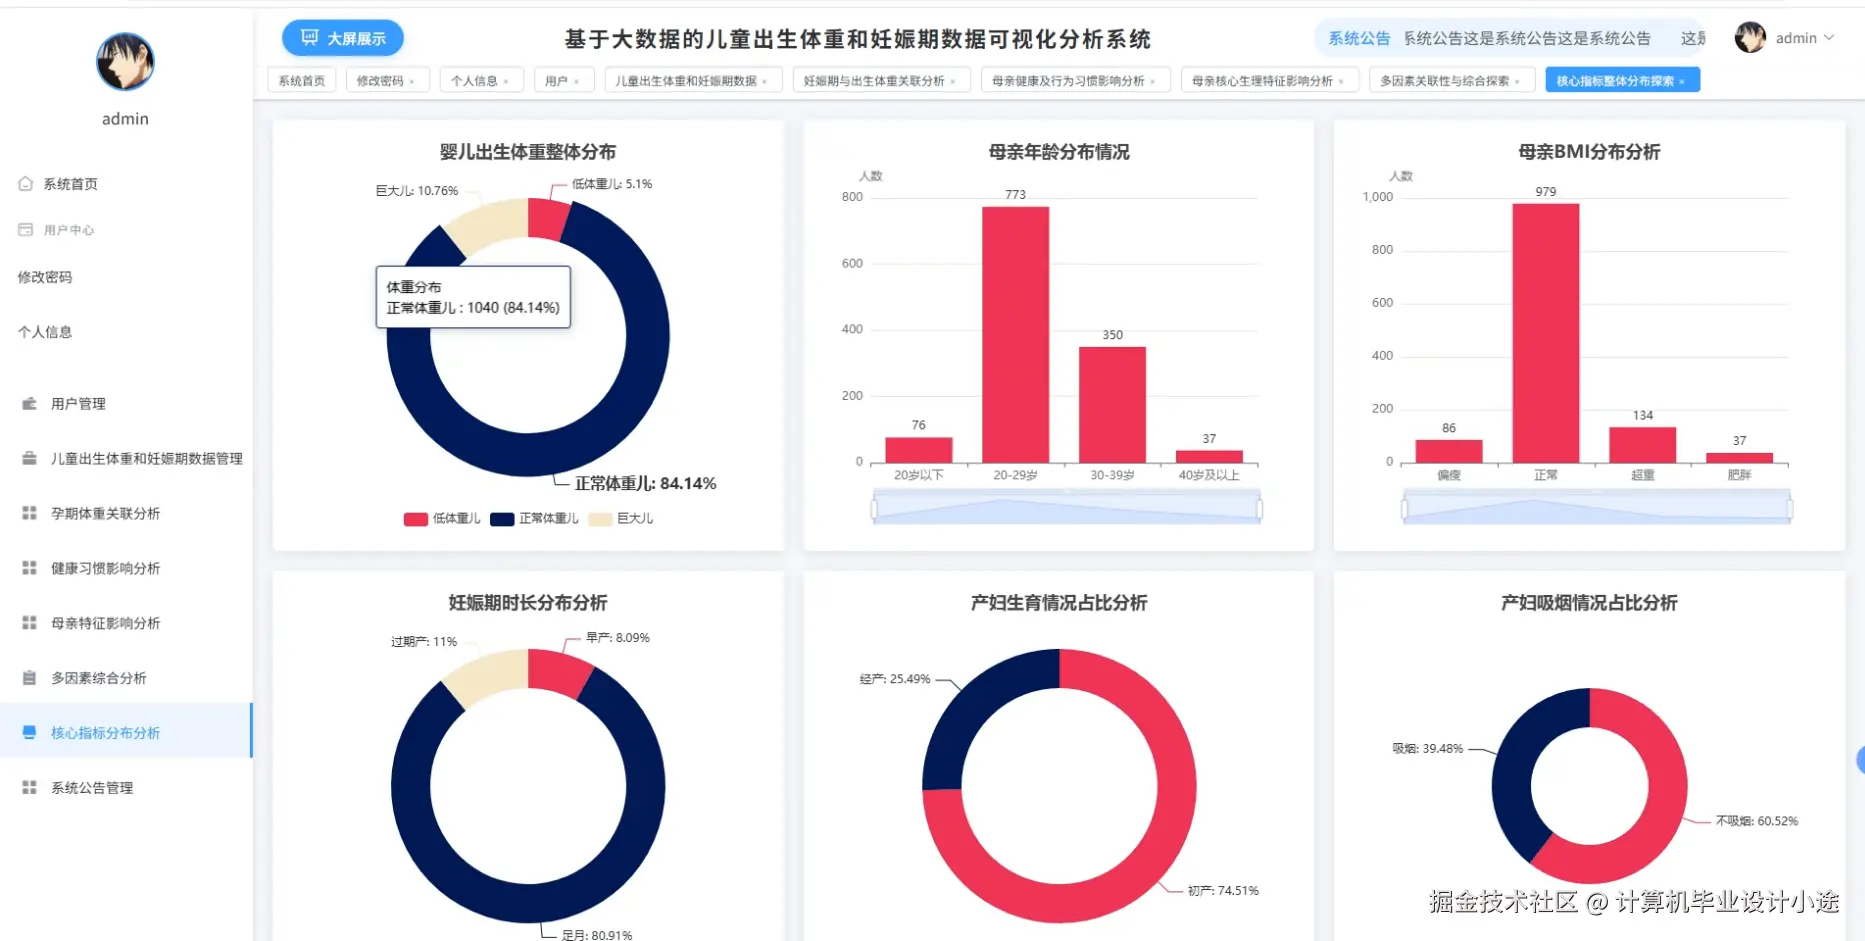Click the 系统公告管理 icon
Viewport: 1865px width, 941px height.
click(x=27, y=786)
